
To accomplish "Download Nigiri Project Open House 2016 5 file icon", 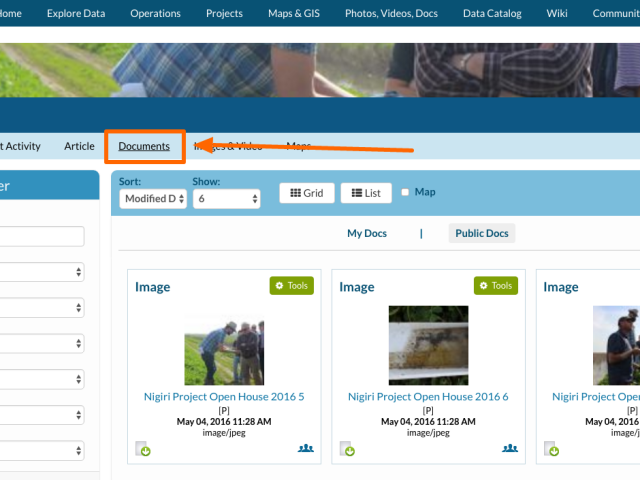I will click(x=143, y=448).
